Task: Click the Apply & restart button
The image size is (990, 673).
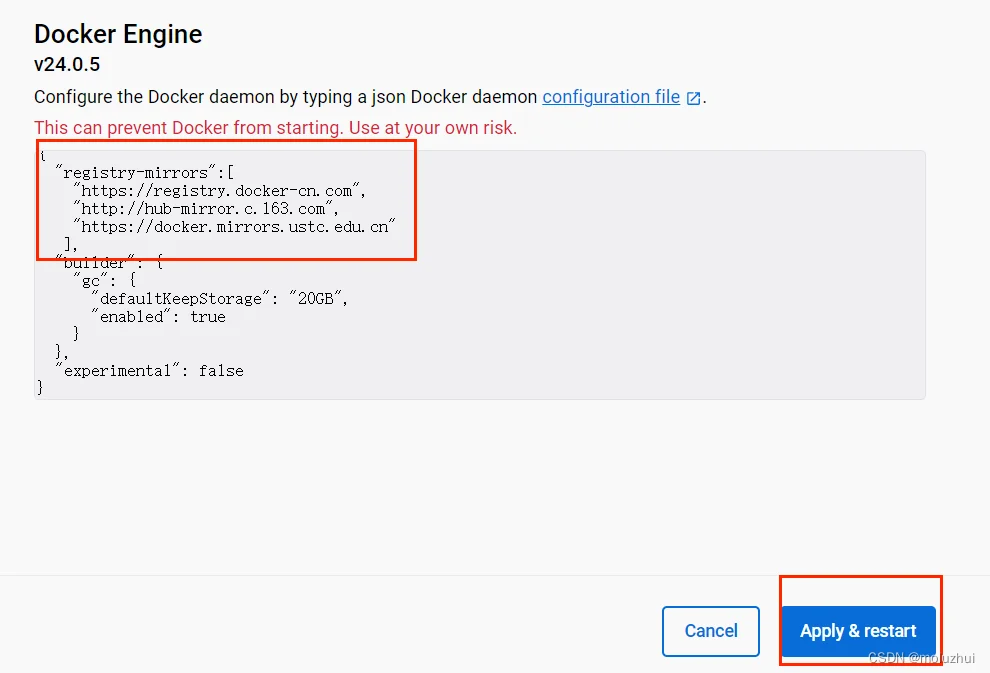Action: coord(858,631)
